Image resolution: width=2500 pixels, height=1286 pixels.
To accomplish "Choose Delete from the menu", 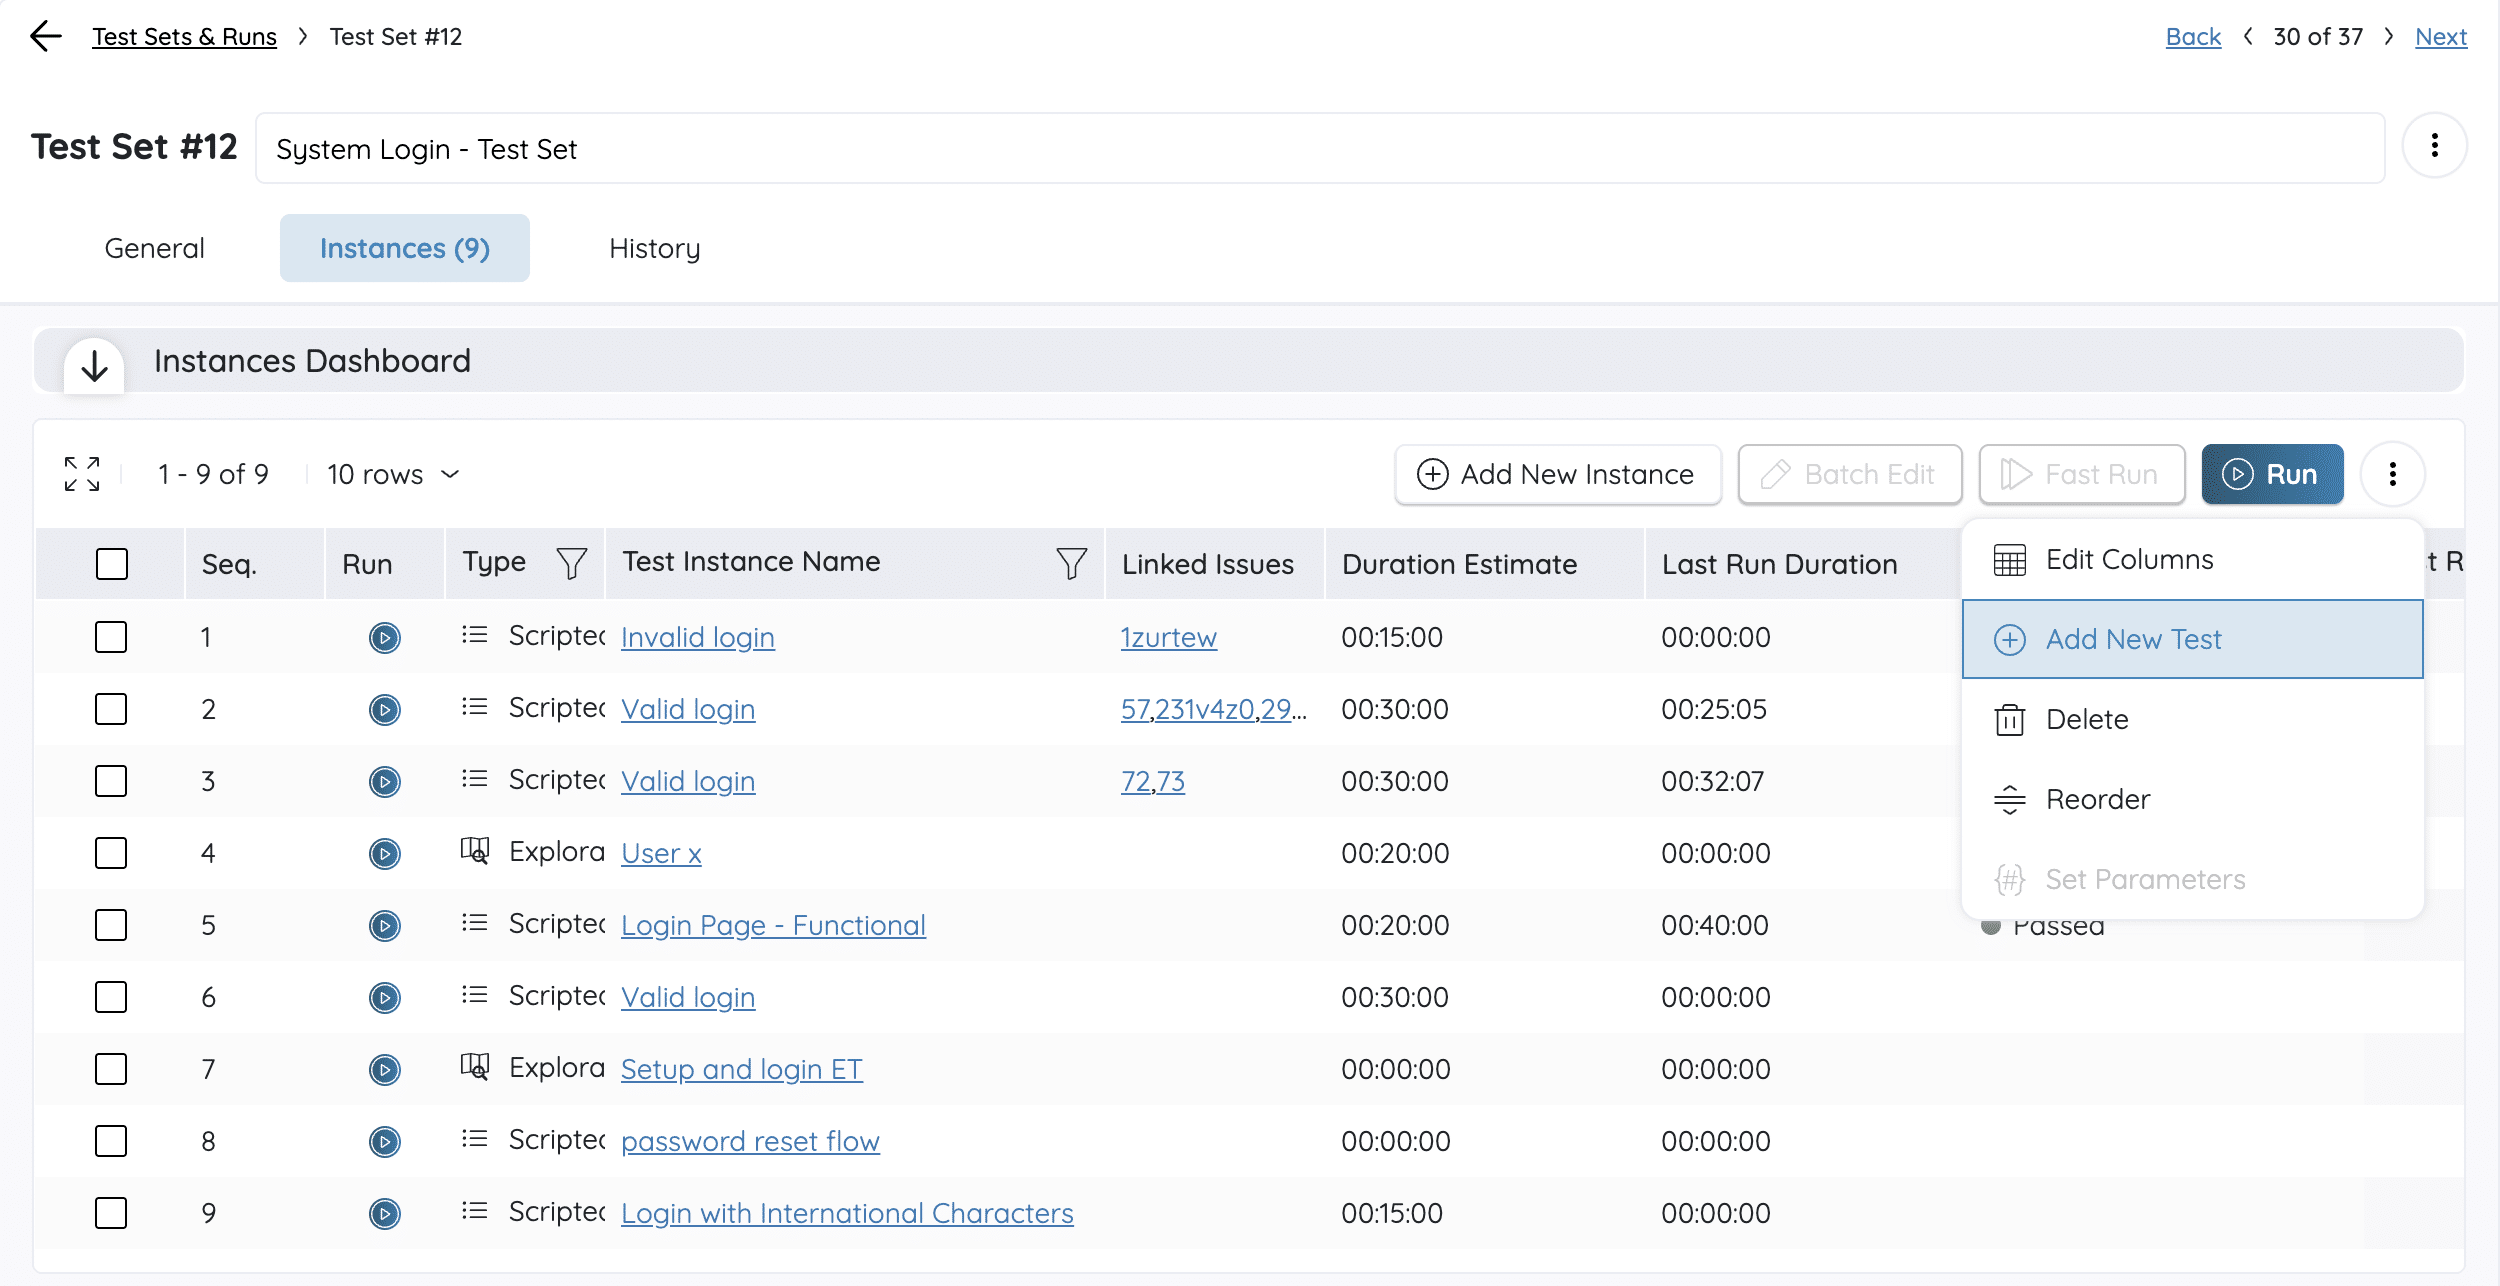I will point(2192,719).
